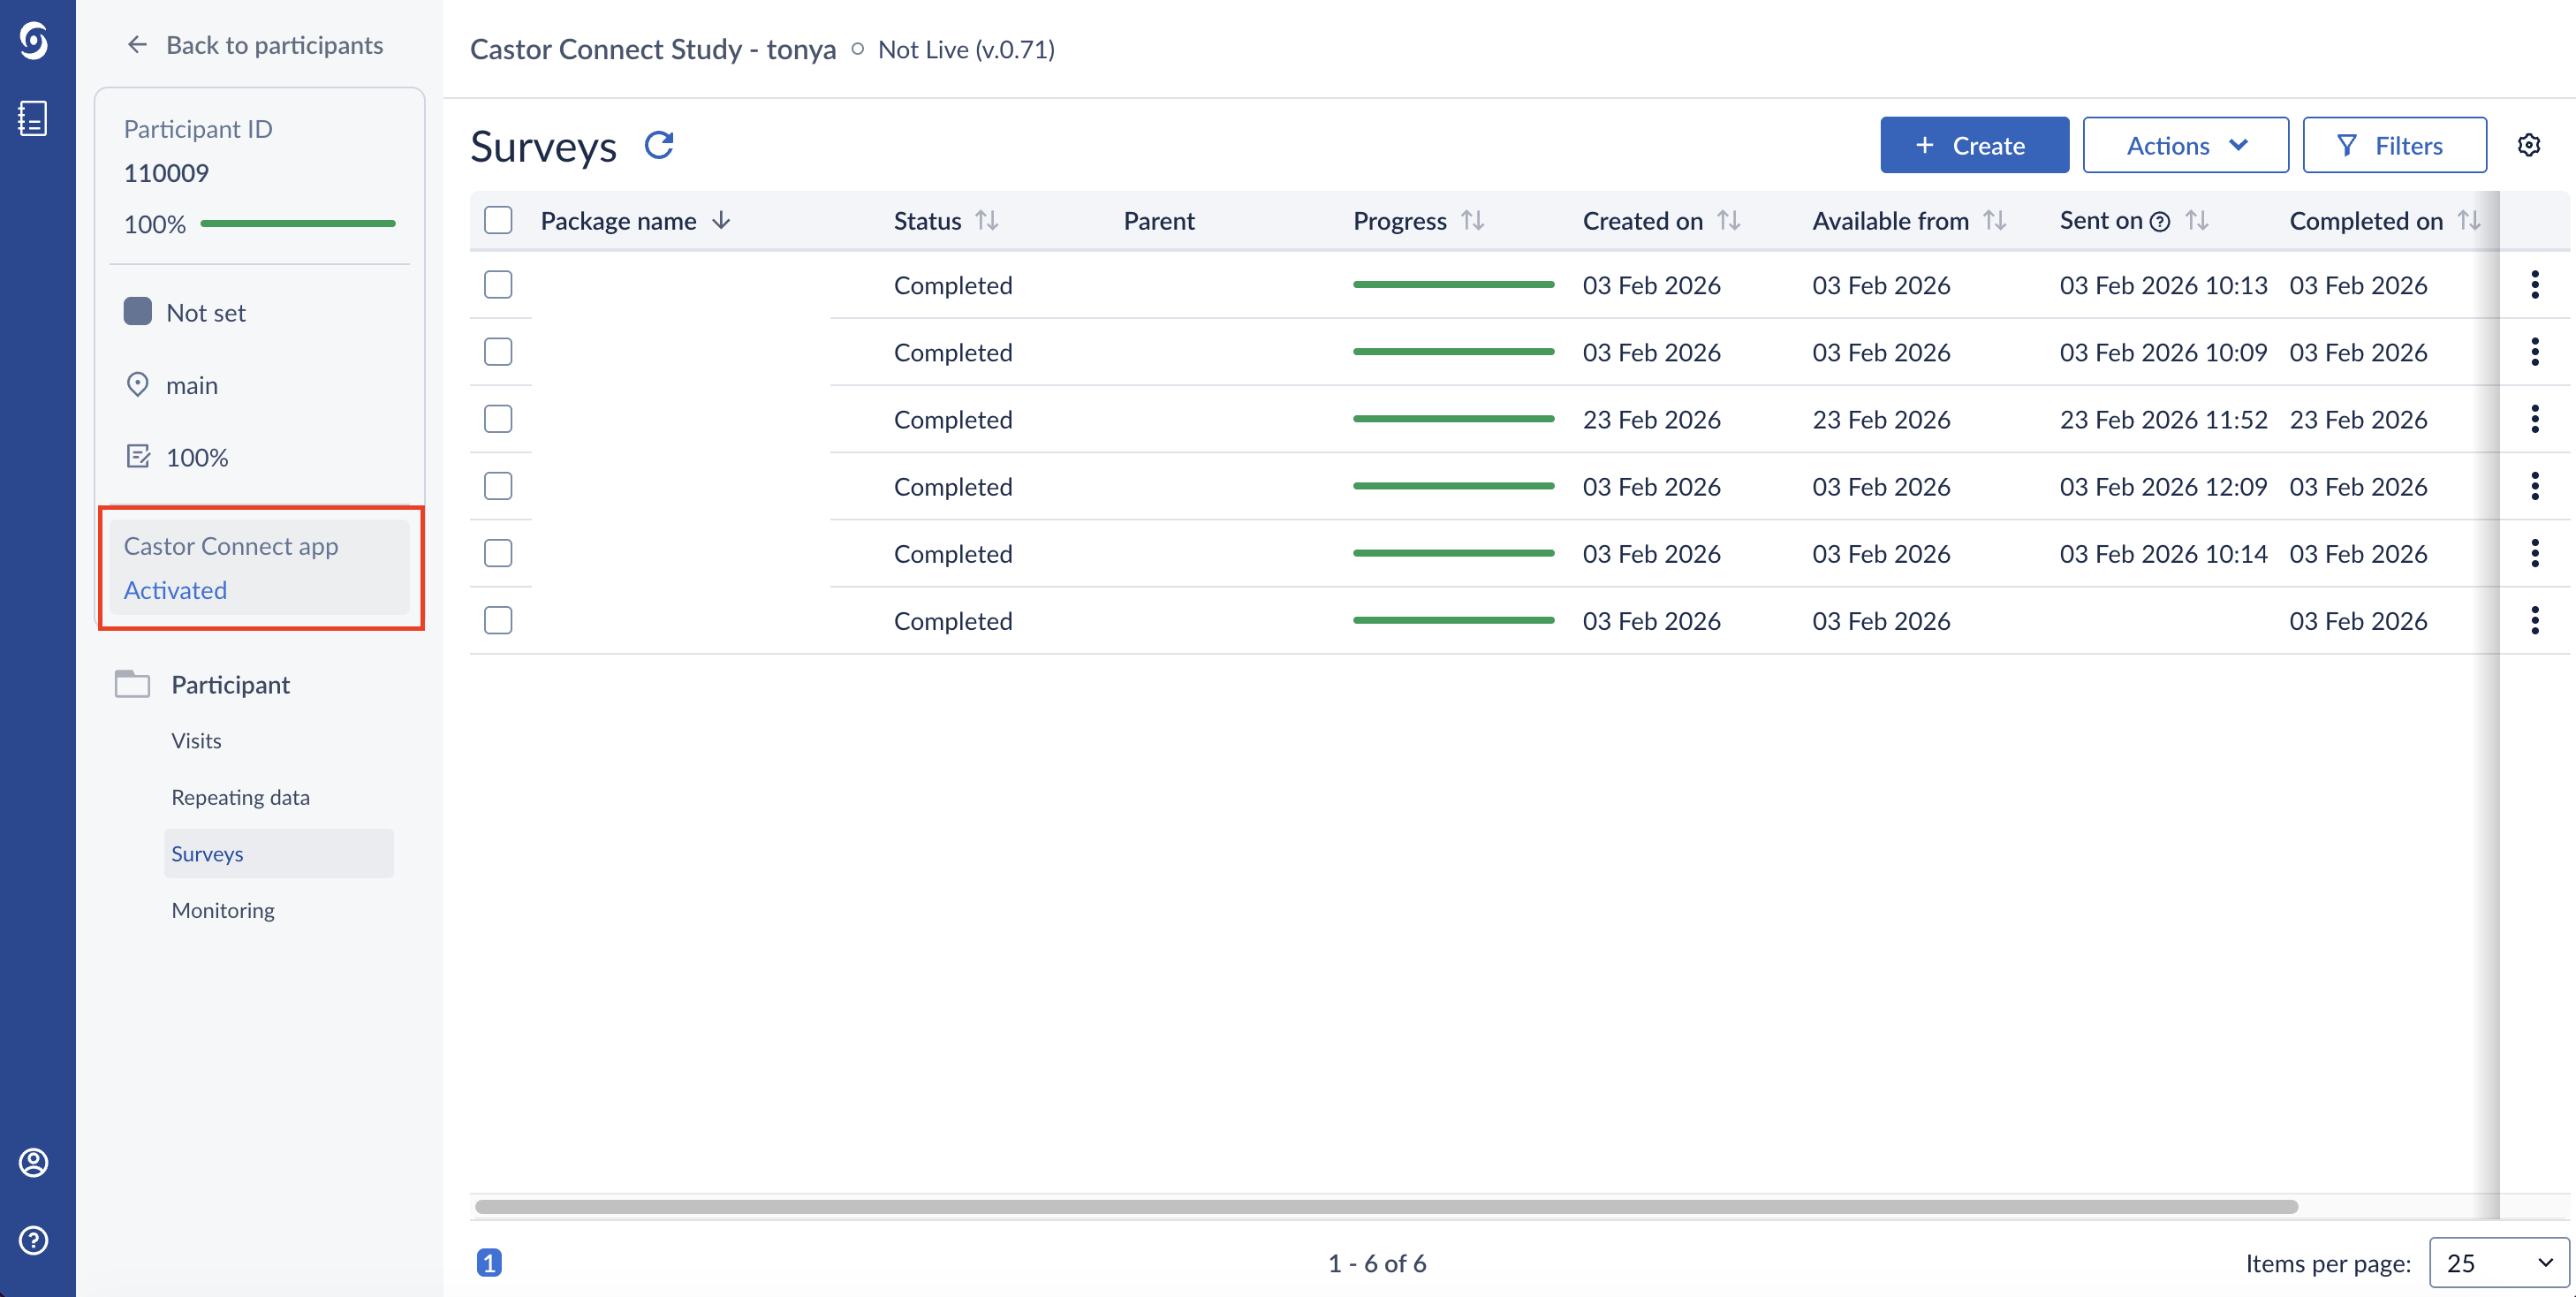
Task: Click the horizontal table scrollbar
Action: point(1385,1207)
